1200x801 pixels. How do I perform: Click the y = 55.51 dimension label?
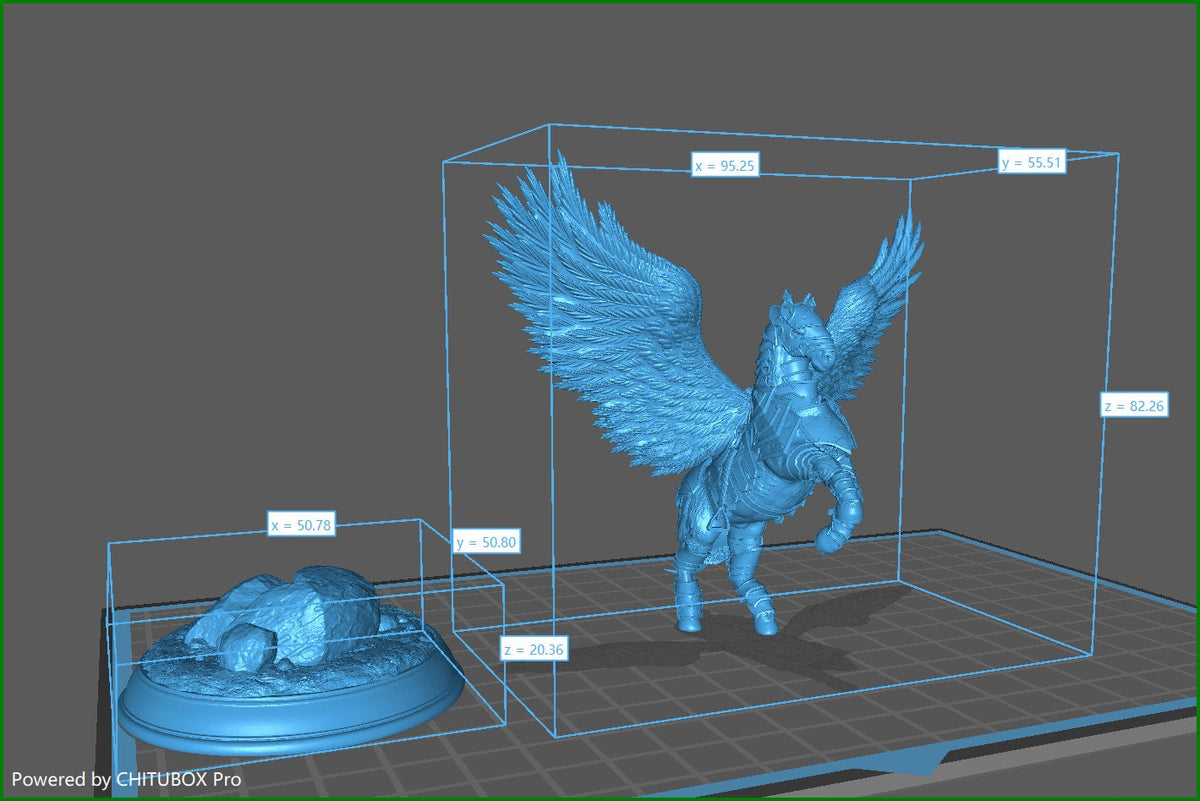pos(1031,162)
